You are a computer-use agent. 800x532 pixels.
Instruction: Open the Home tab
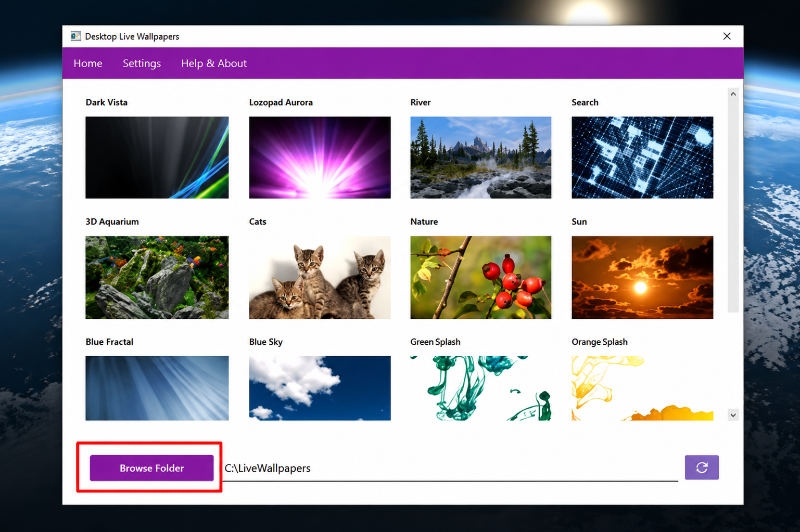tap(88, 63)
